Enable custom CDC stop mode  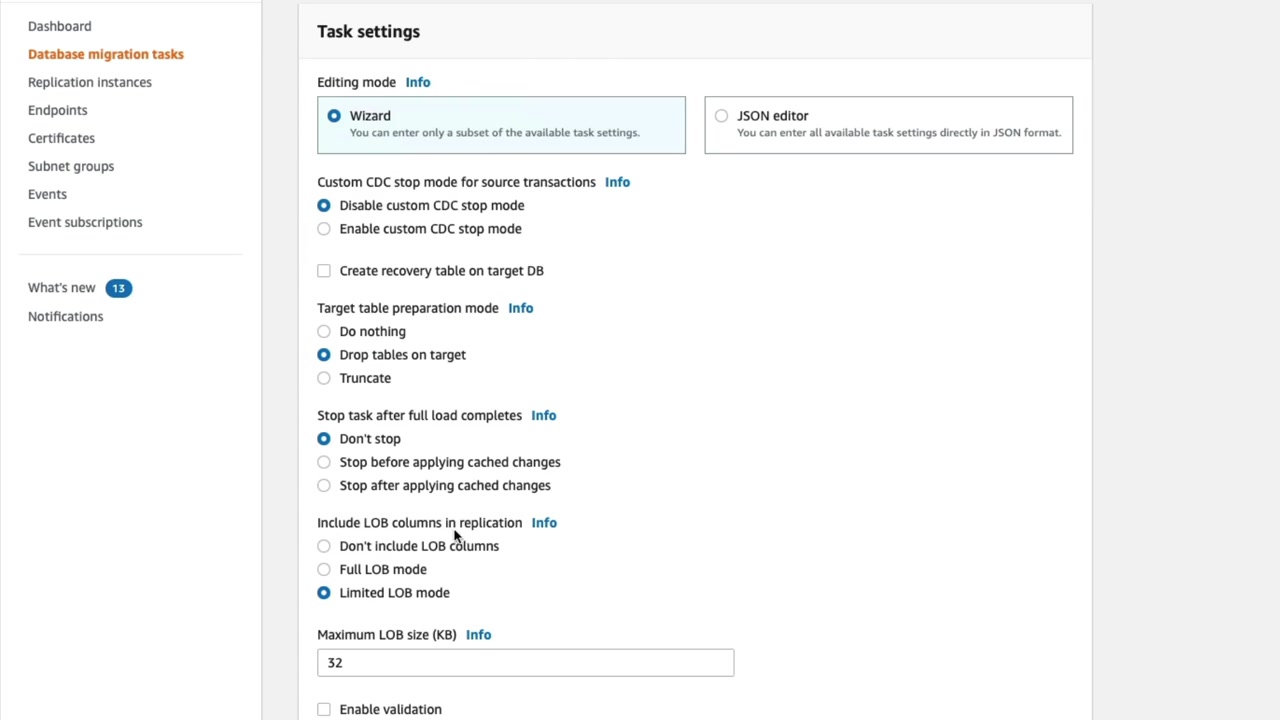[x=324, y=229]
